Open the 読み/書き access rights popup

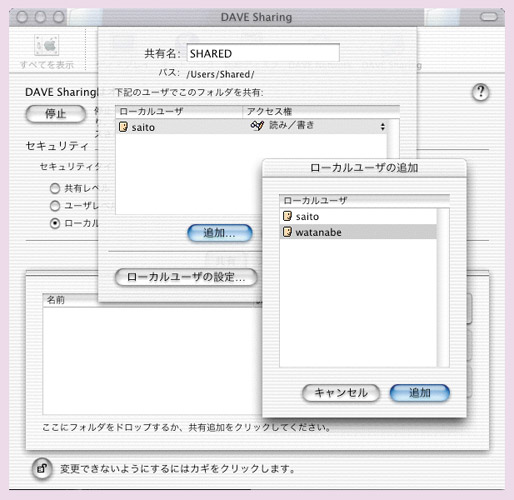[318, 126]
